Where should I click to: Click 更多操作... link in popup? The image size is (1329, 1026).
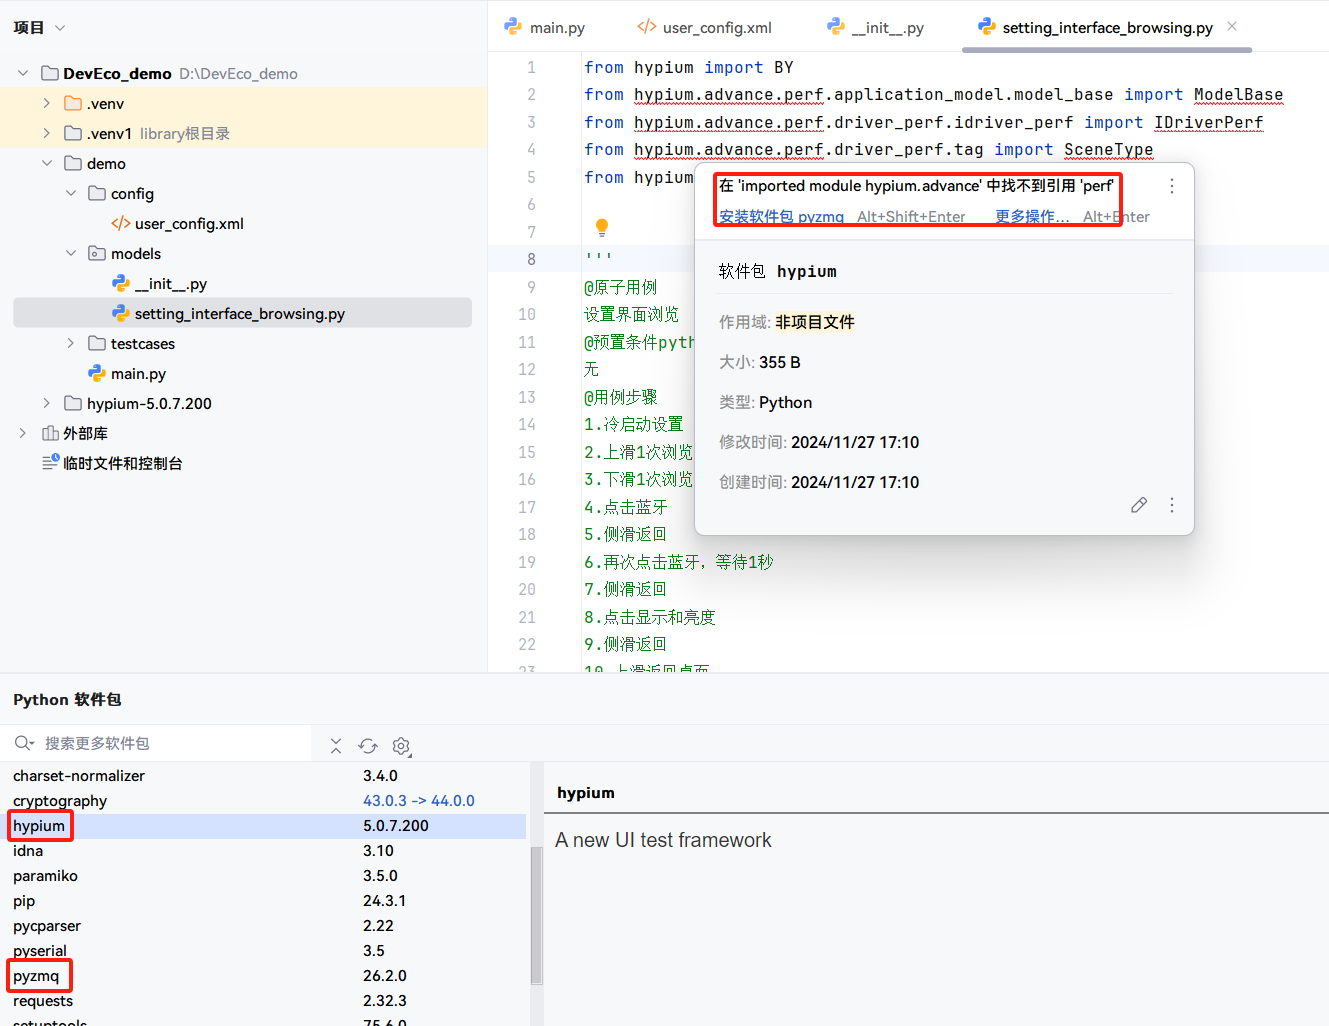(1032, 216)
